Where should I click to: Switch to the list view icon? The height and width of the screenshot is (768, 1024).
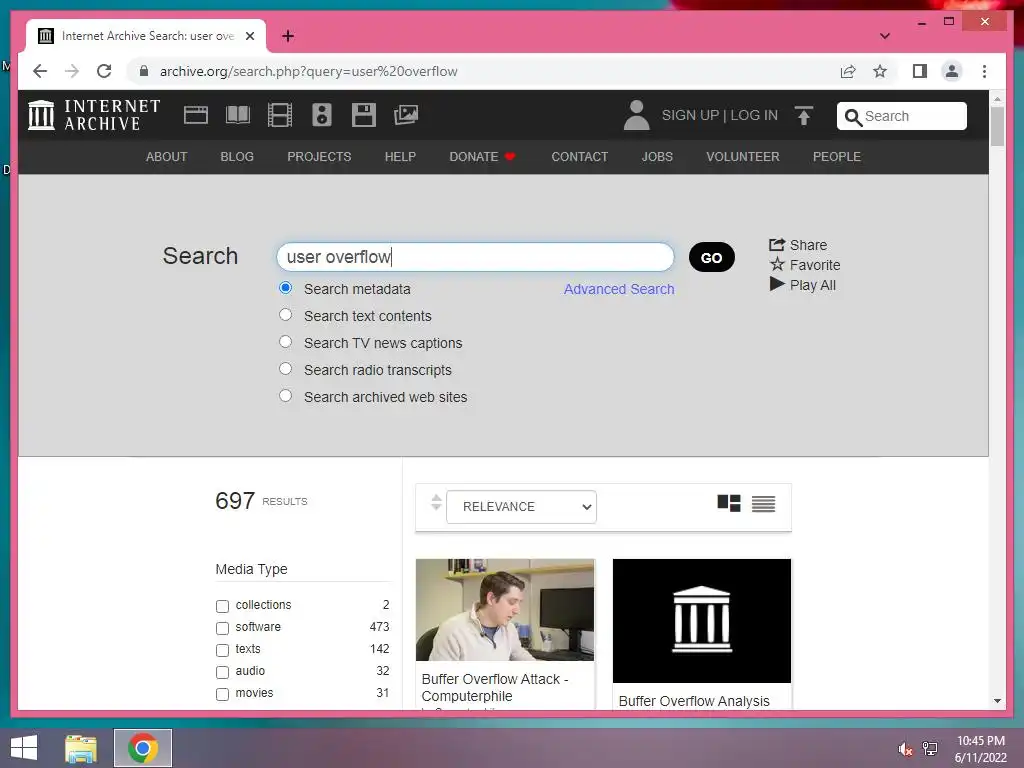pyautogui.click(x=763, y=504)
